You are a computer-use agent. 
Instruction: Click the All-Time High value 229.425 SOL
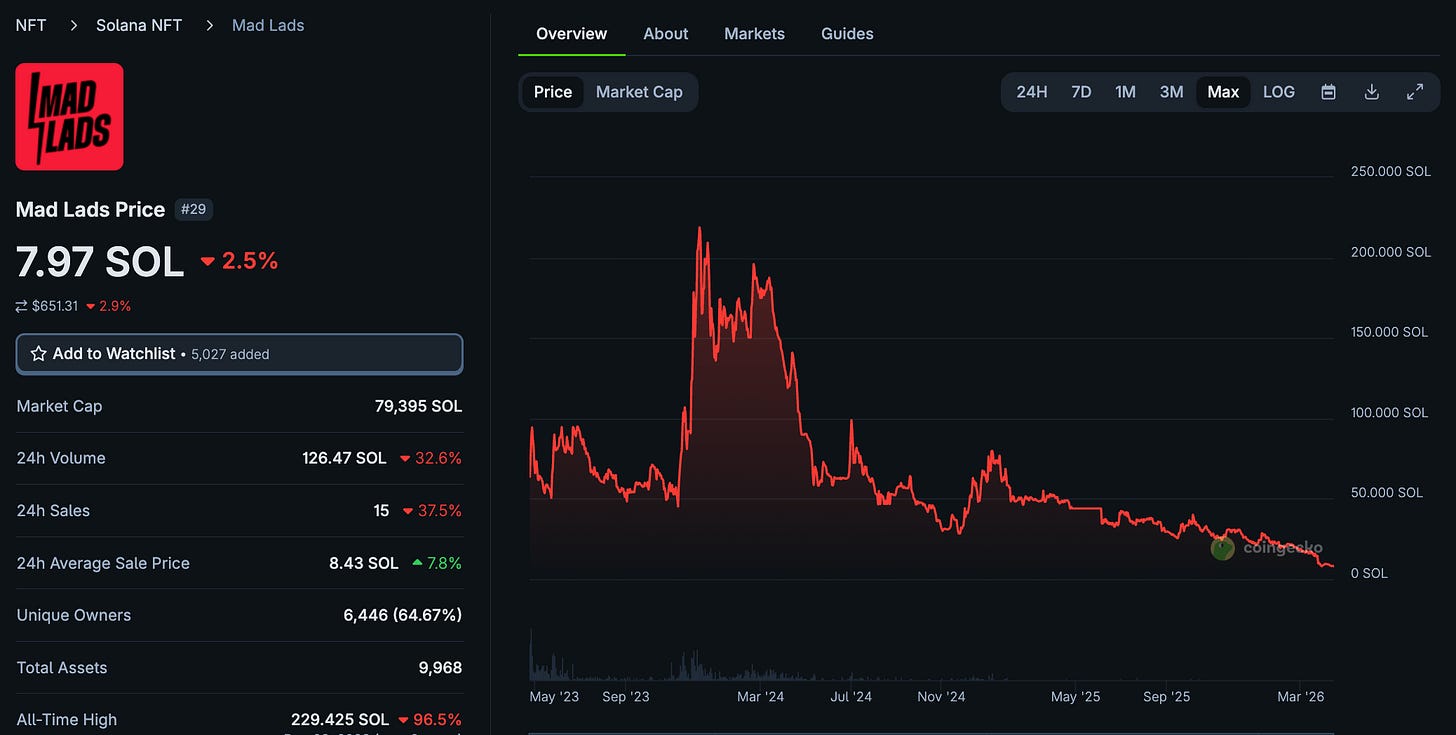(x=340, y=720)
